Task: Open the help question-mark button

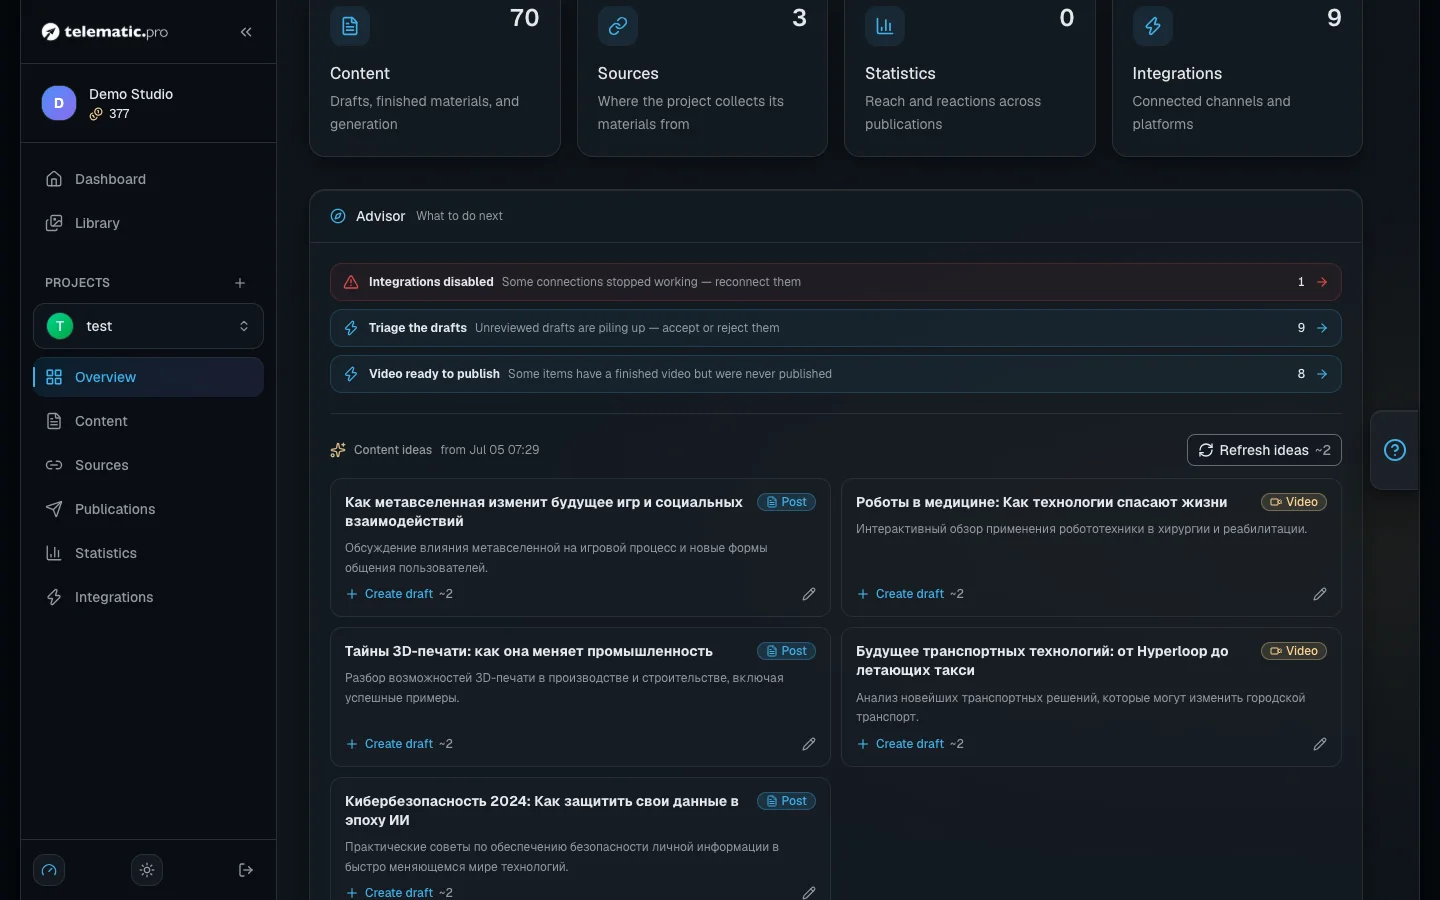Action: (x=1395, y=450)
